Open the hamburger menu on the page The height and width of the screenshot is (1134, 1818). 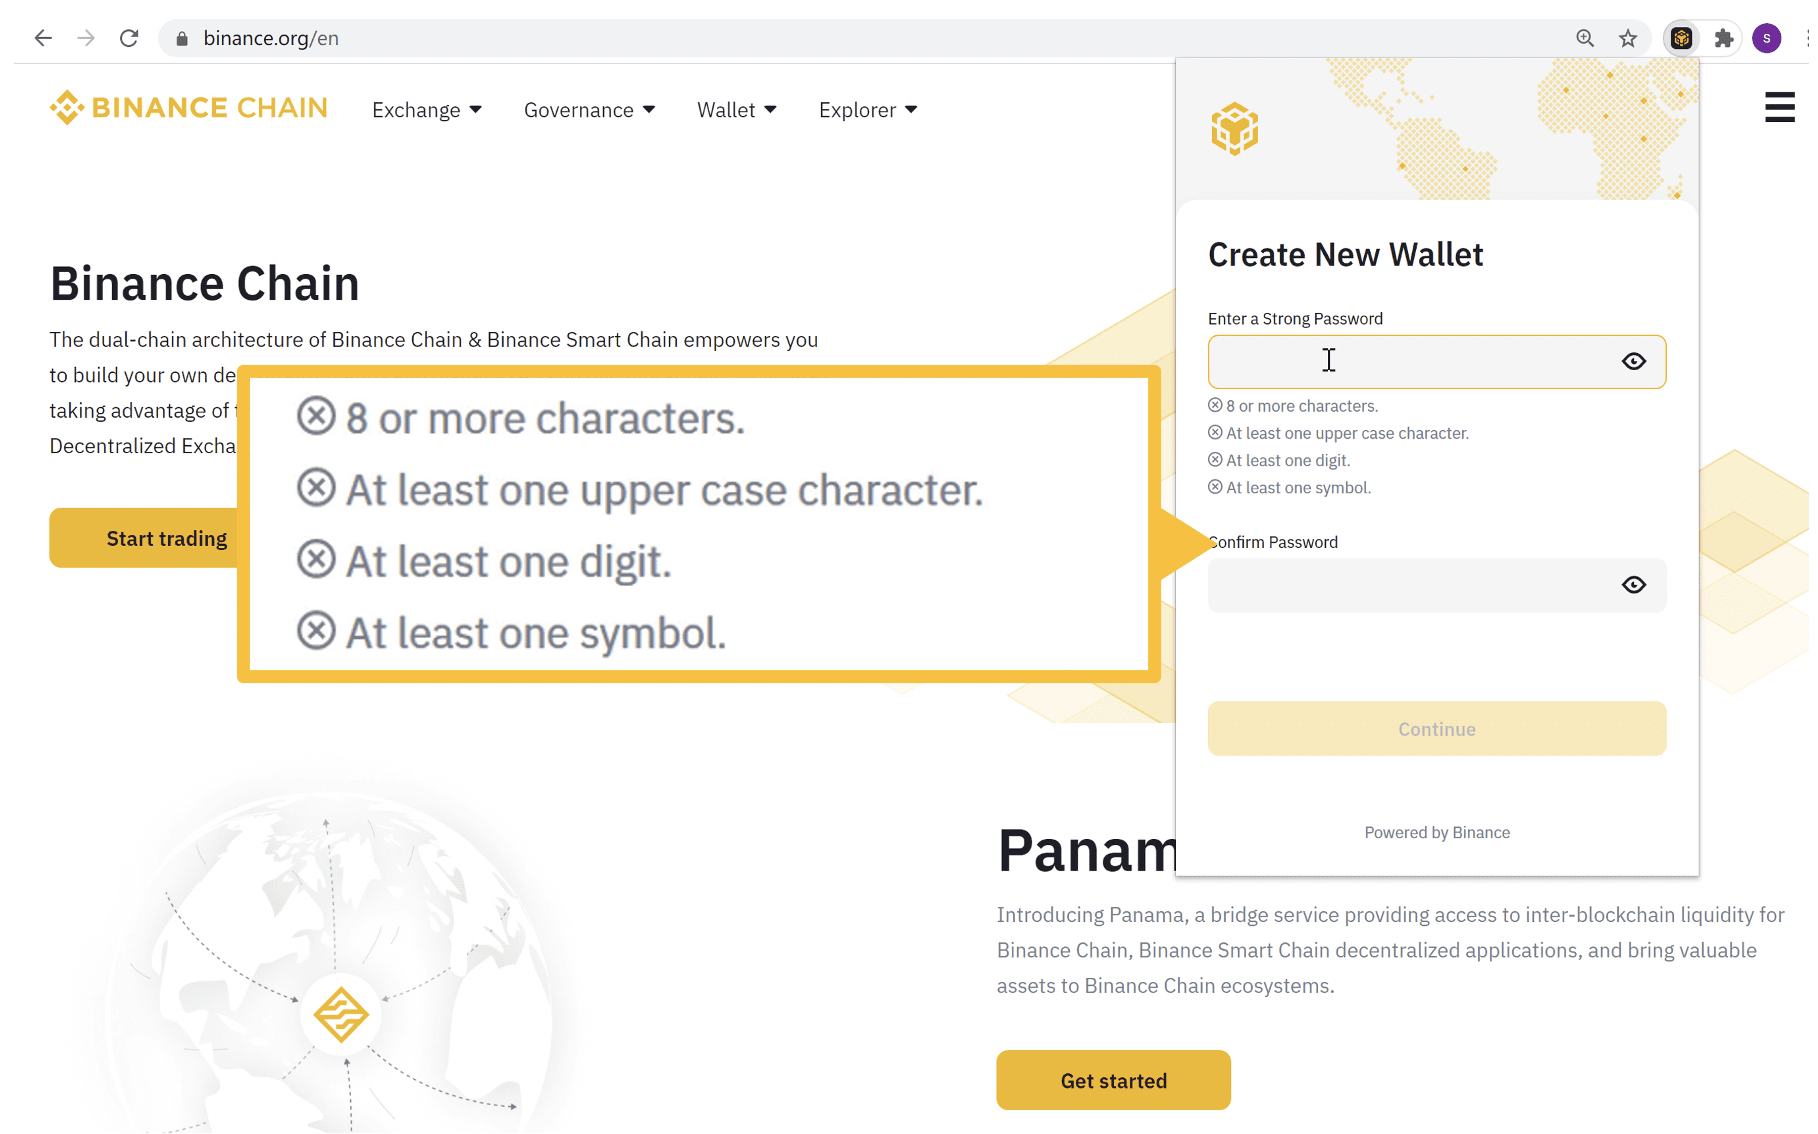pos(1780,107)
